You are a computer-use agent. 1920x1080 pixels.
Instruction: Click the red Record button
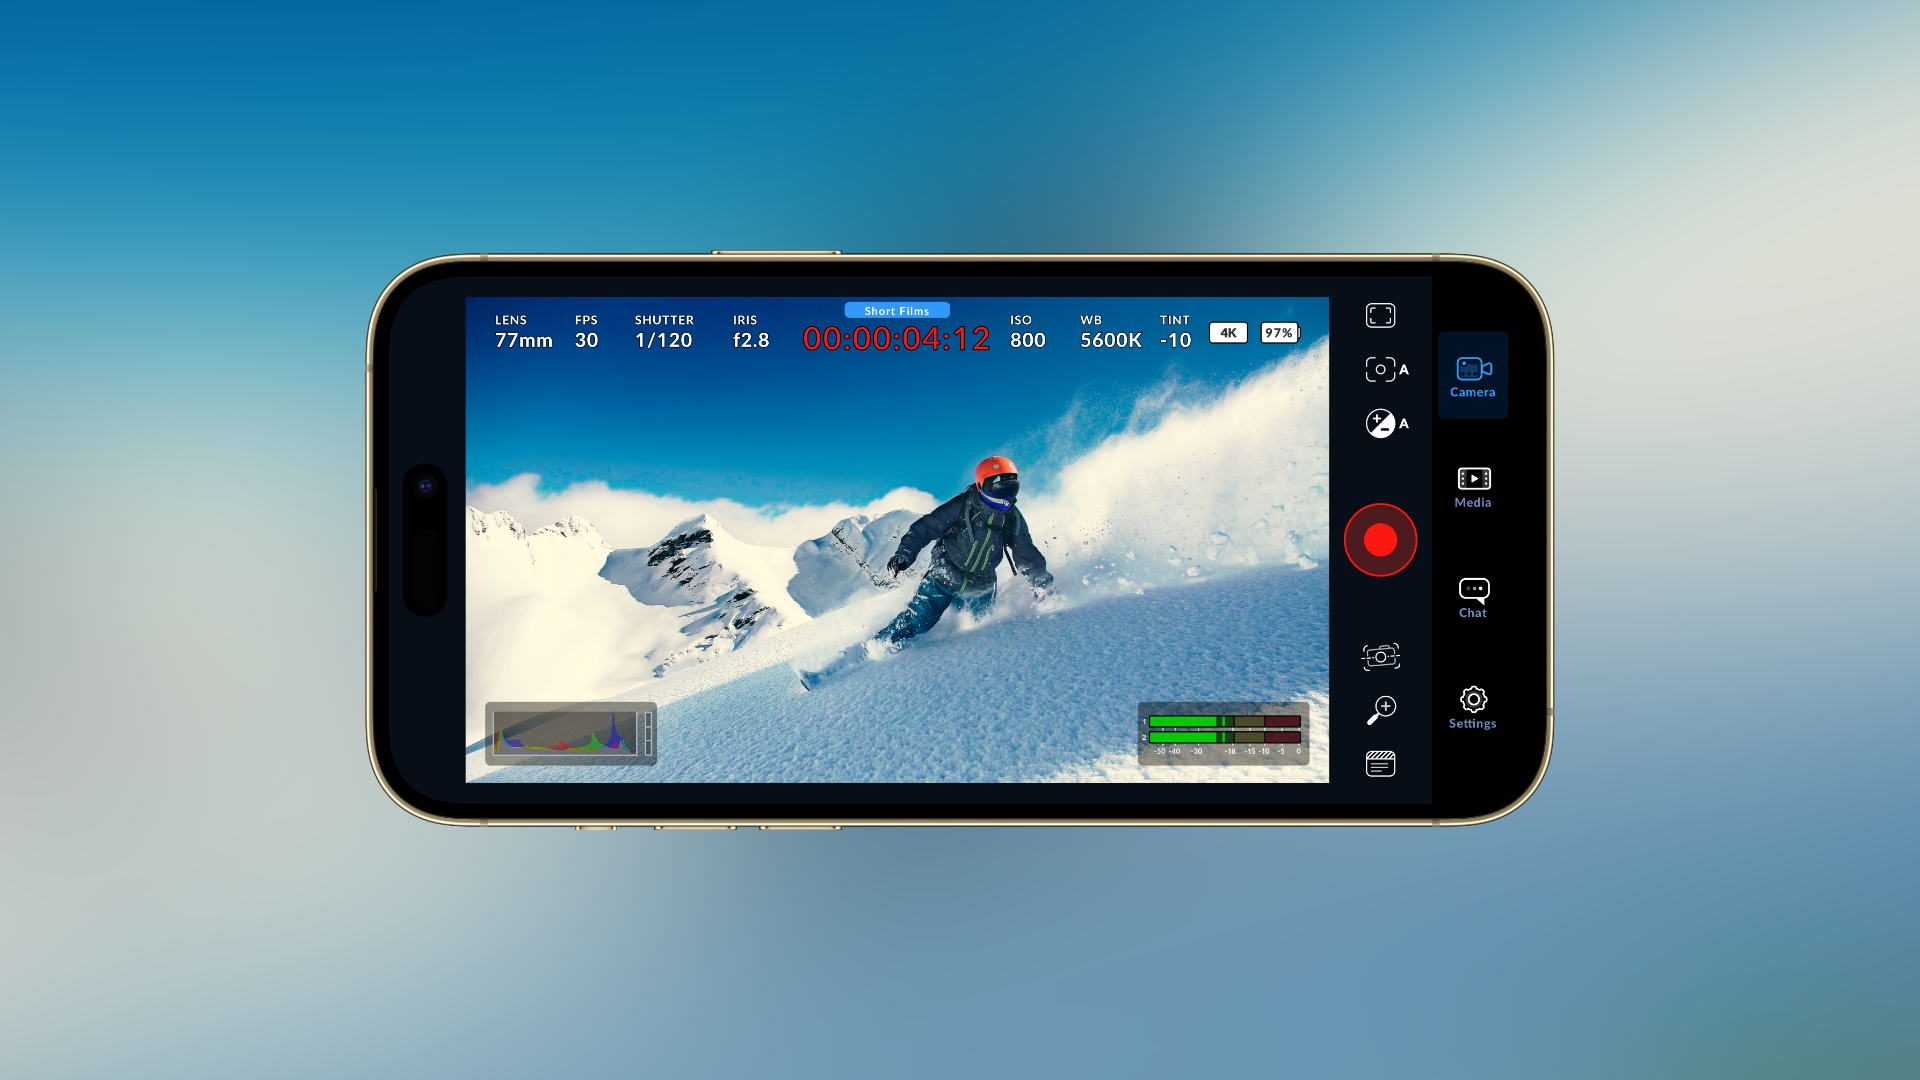(x=1379, y=539)
